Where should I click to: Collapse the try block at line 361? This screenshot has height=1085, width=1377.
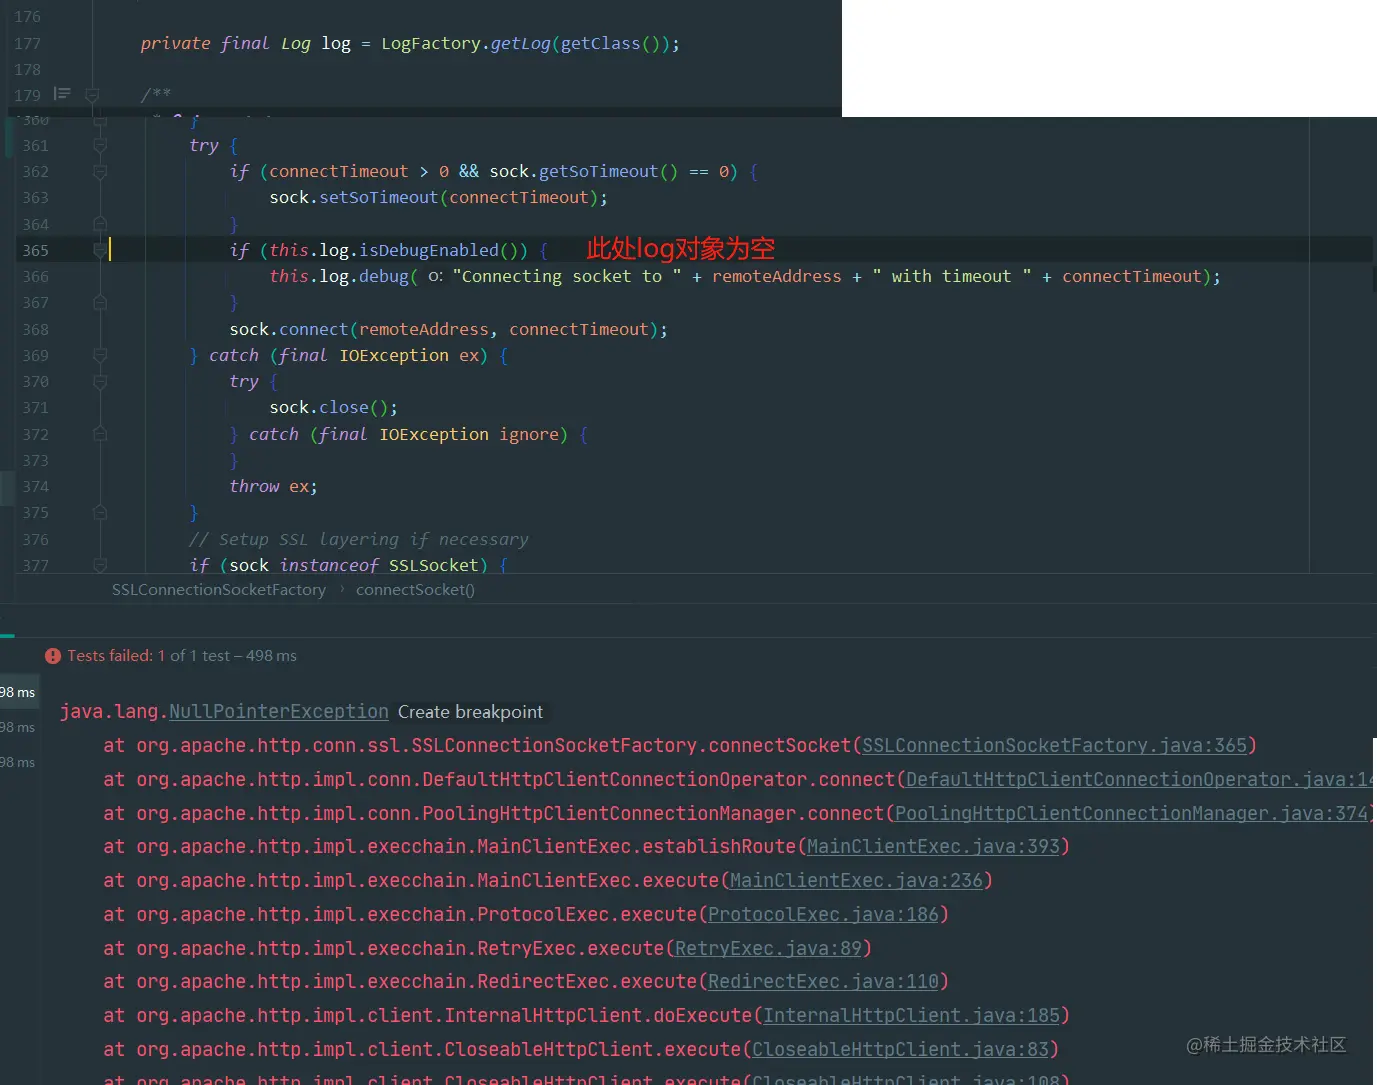pyautogui.click(x=100, y=146)
